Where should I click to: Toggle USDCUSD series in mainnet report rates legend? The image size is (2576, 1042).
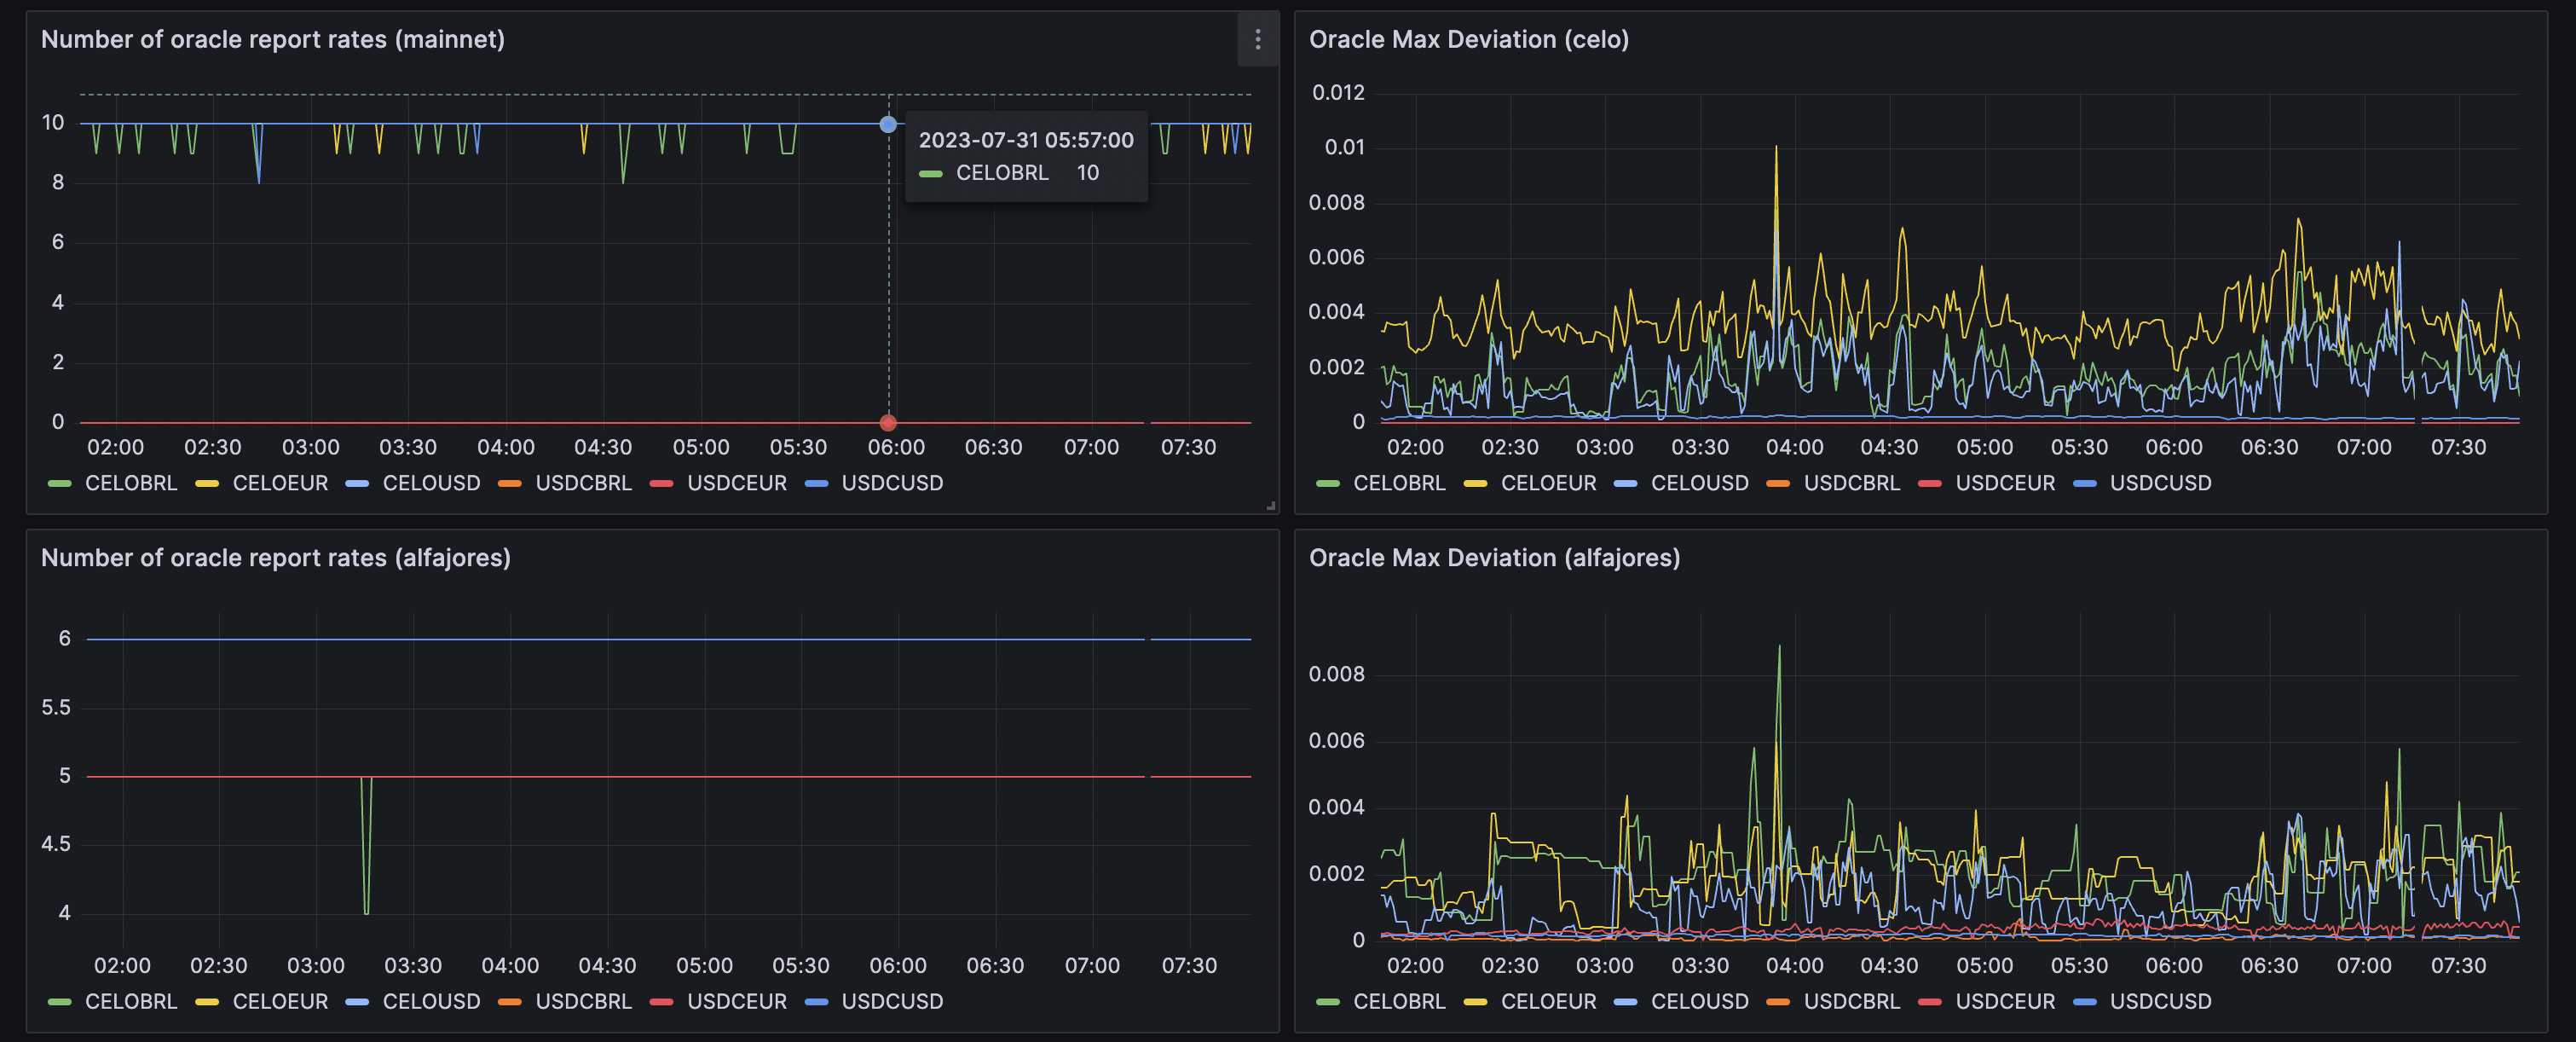click(x=892, y=483)
